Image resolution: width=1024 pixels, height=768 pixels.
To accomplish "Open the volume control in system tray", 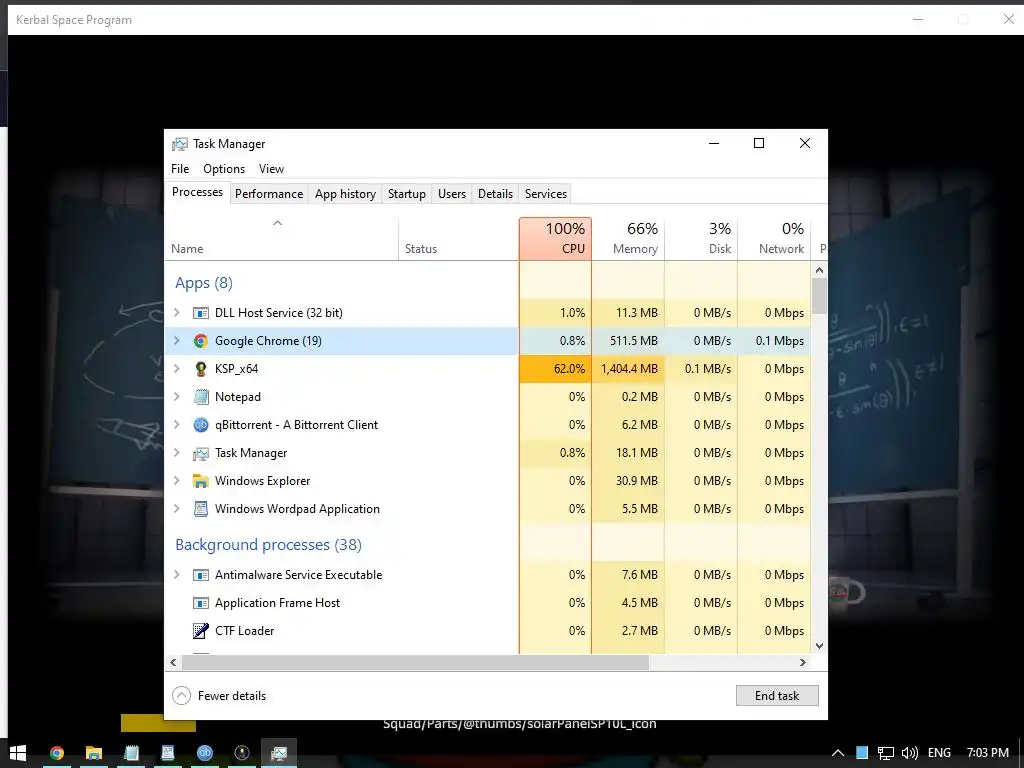I will [910, 753].
